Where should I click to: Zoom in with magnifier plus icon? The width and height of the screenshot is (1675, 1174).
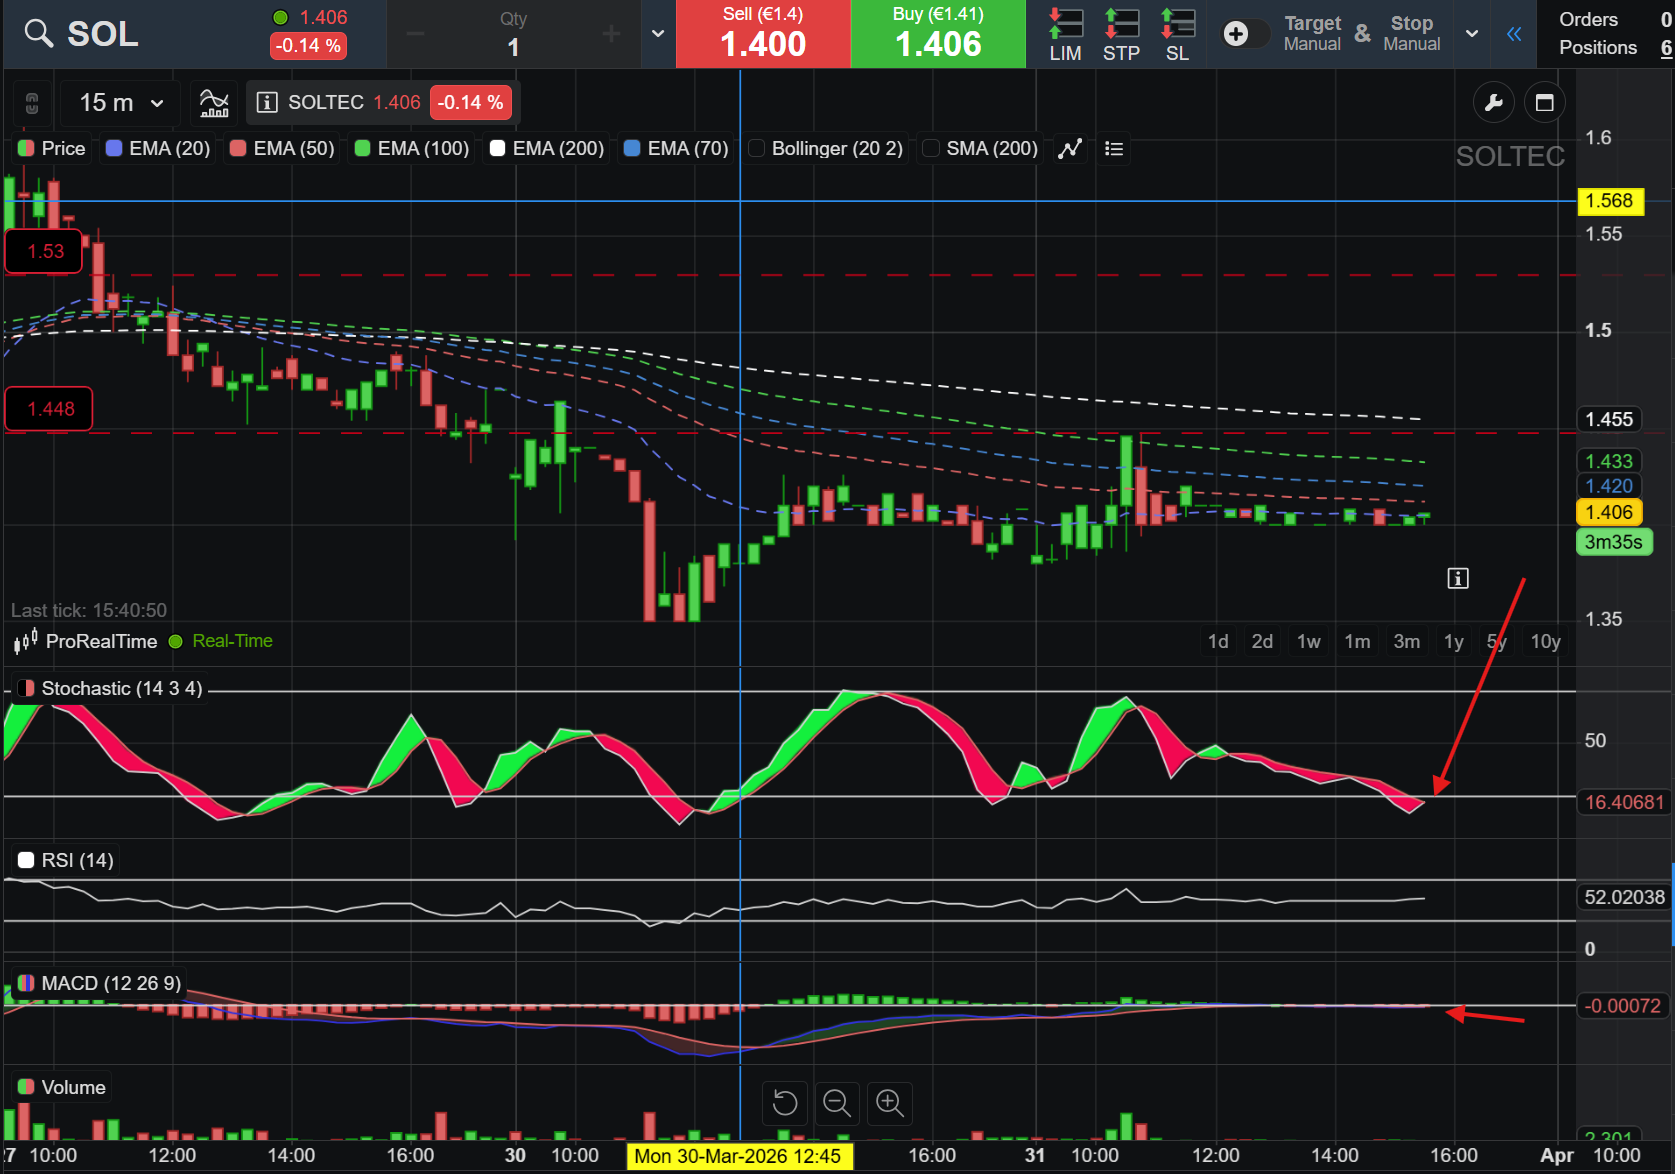point(889,1103)
